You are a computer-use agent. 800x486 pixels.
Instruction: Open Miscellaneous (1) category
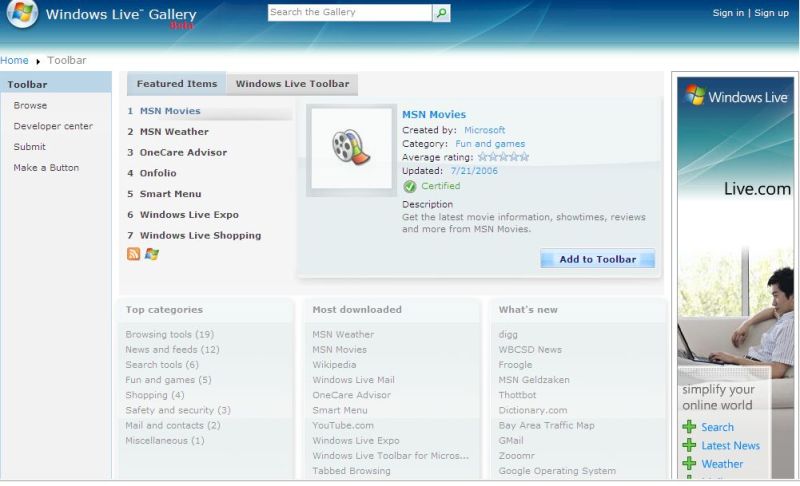point(165,441)
